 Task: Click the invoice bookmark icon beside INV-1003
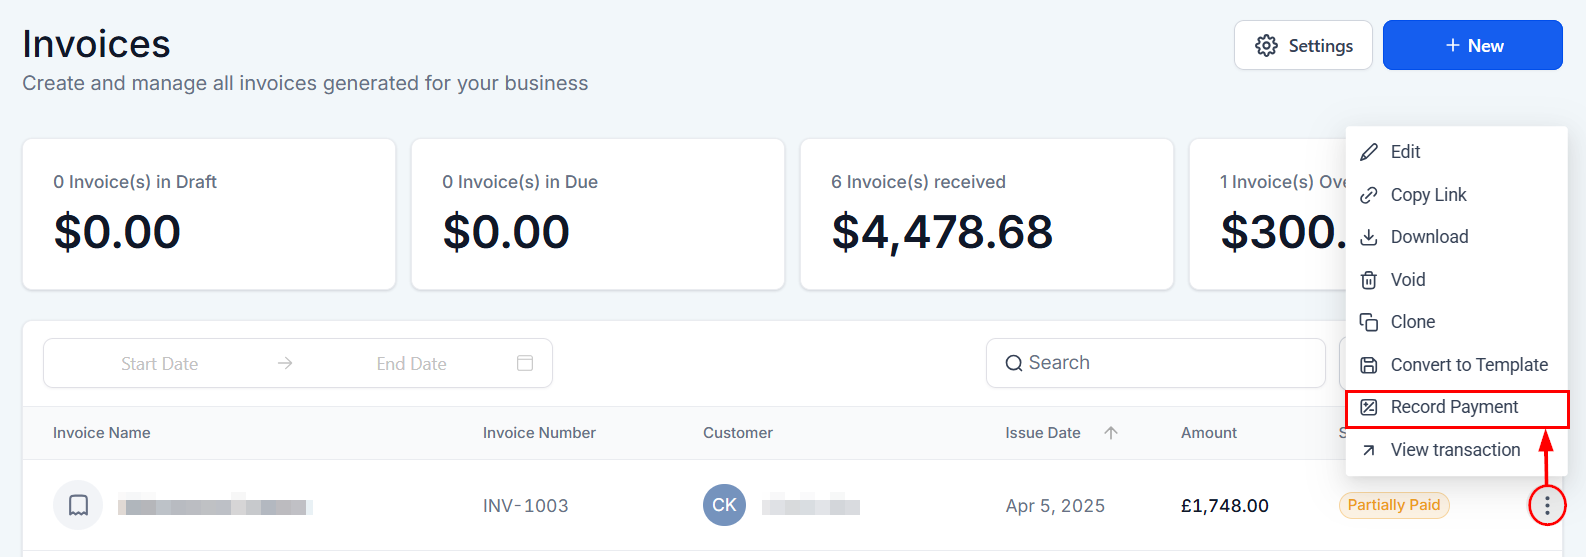(78, 505)
